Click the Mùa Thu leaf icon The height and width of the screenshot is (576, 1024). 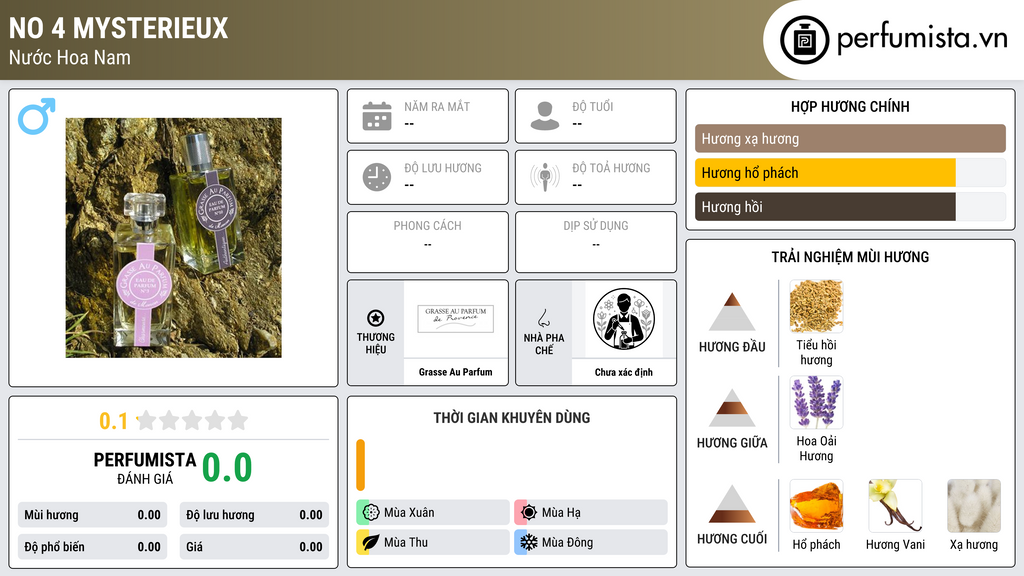371,542
